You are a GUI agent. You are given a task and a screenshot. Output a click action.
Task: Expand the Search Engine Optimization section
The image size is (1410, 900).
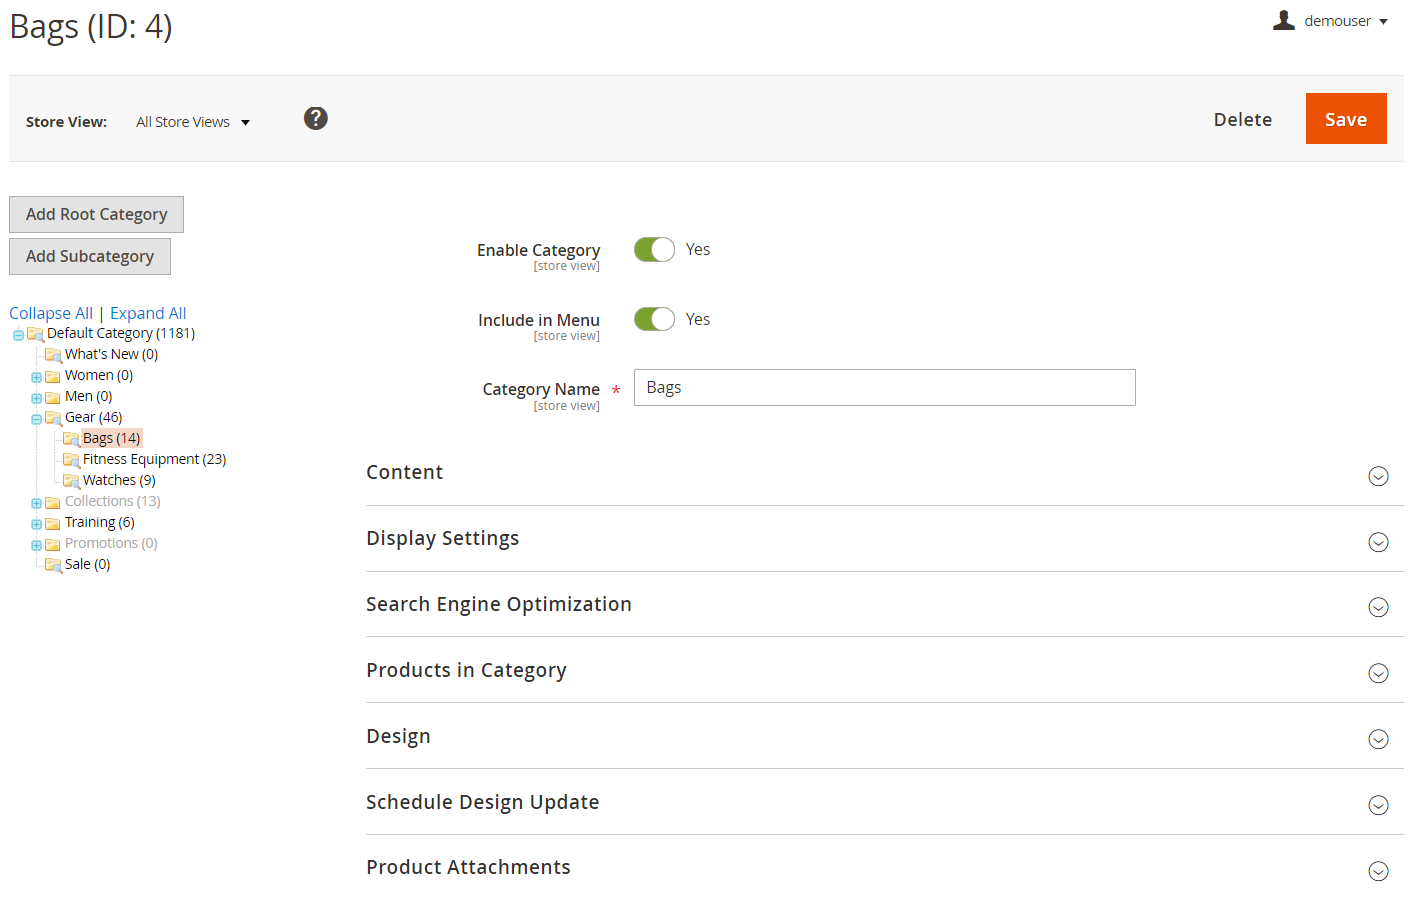[1378, 608]
